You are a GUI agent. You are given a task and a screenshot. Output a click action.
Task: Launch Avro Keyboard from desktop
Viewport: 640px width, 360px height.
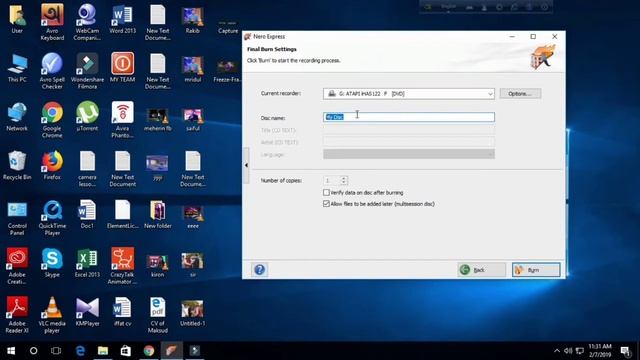click(x=52, y=21)
